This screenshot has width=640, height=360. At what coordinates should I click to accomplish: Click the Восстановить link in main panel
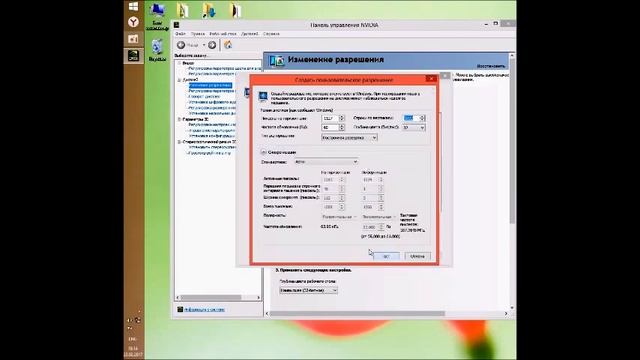pos(491,66)
